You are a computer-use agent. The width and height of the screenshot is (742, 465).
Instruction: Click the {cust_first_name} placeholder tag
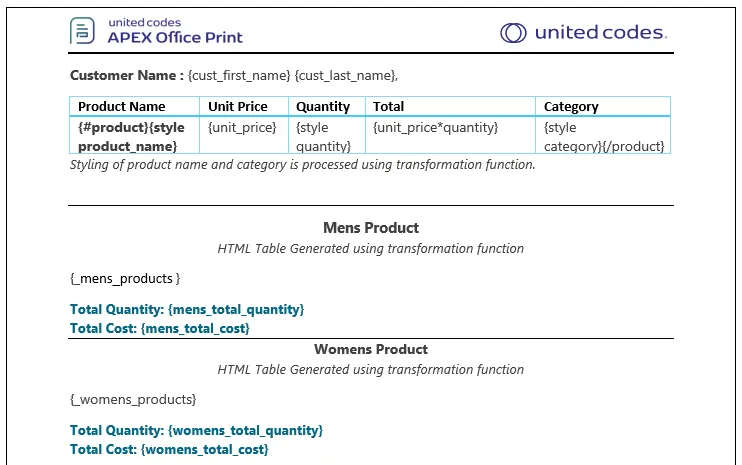coord(239,76)
